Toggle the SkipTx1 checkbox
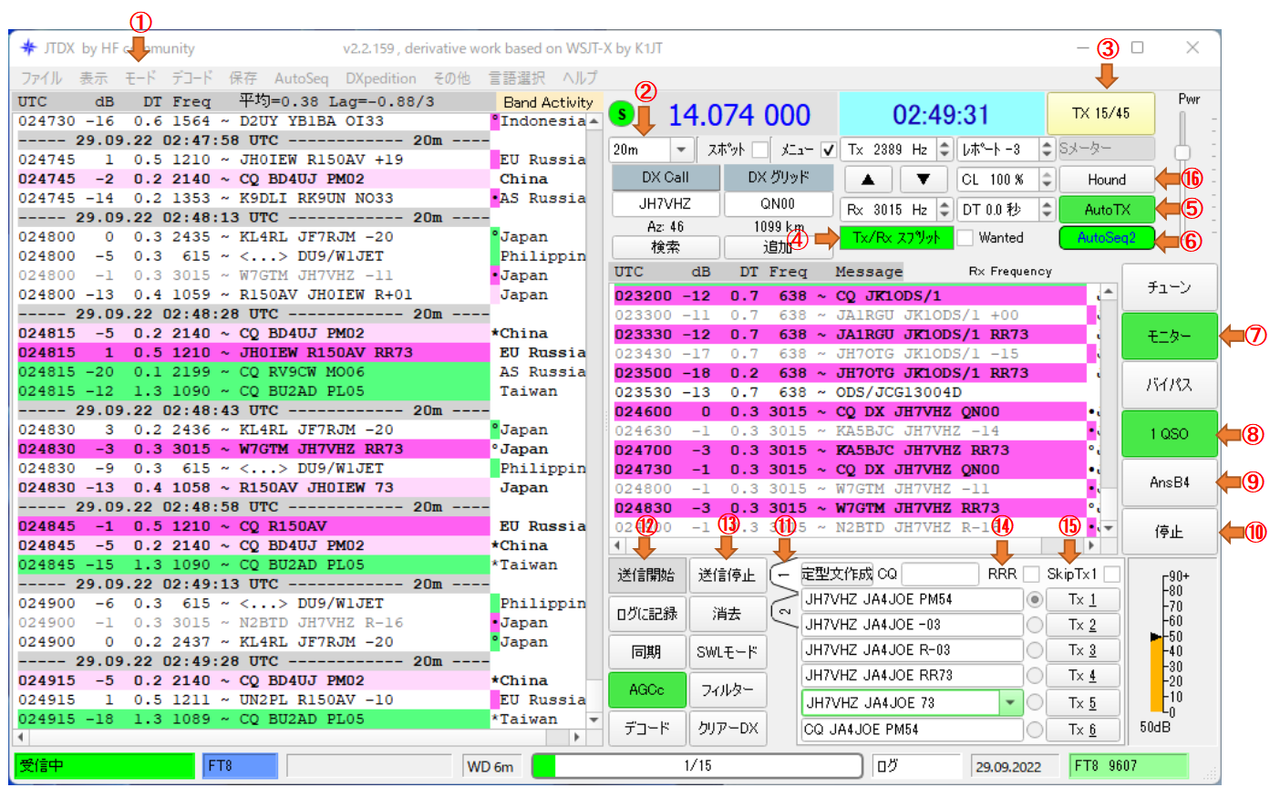 click(1111, 574)
